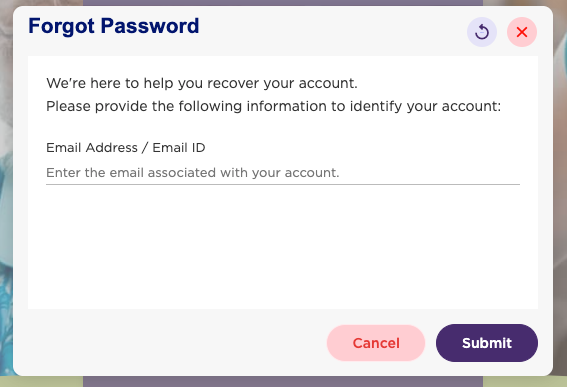Click the circular reset arrow icon
This screenshot has height=387, width=567.
482,32
